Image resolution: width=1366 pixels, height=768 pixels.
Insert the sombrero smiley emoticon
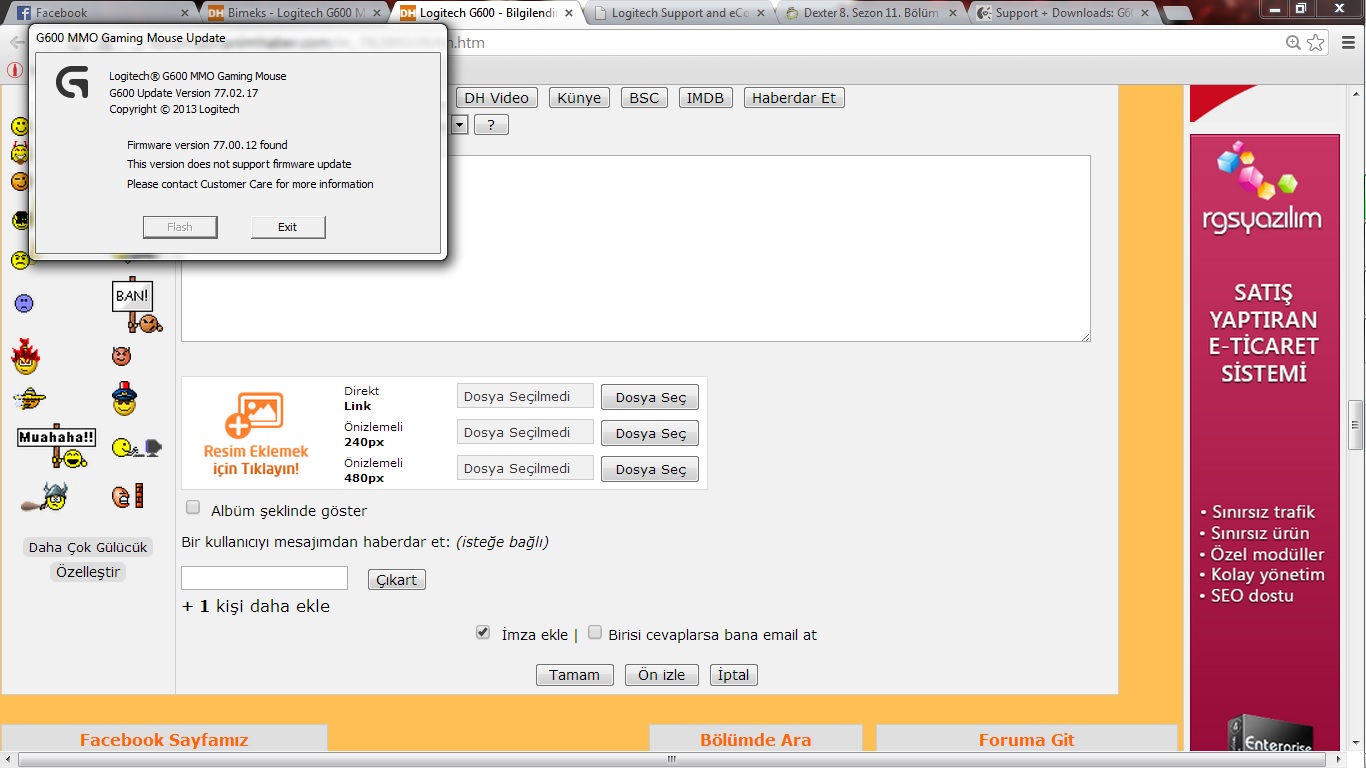pyautogui.click(x=30, y=398)
